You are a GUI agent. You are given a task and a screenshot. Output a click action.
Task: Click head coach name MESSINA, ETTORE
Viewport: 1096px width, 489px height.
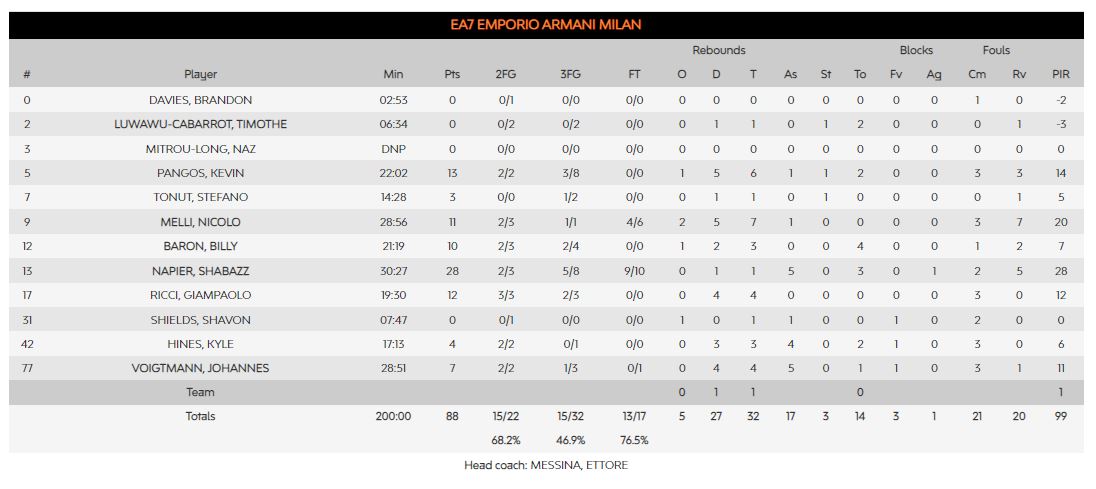(x=579, y=465)
